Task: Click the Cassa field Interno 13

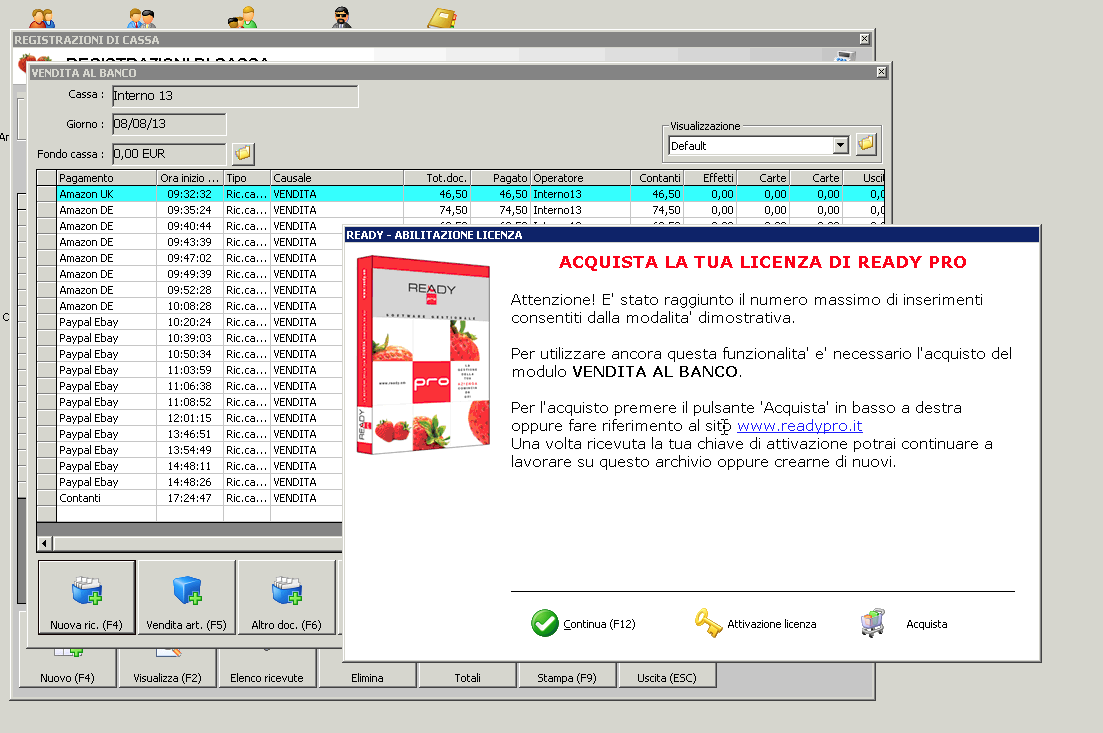Action: pos(235,96)
